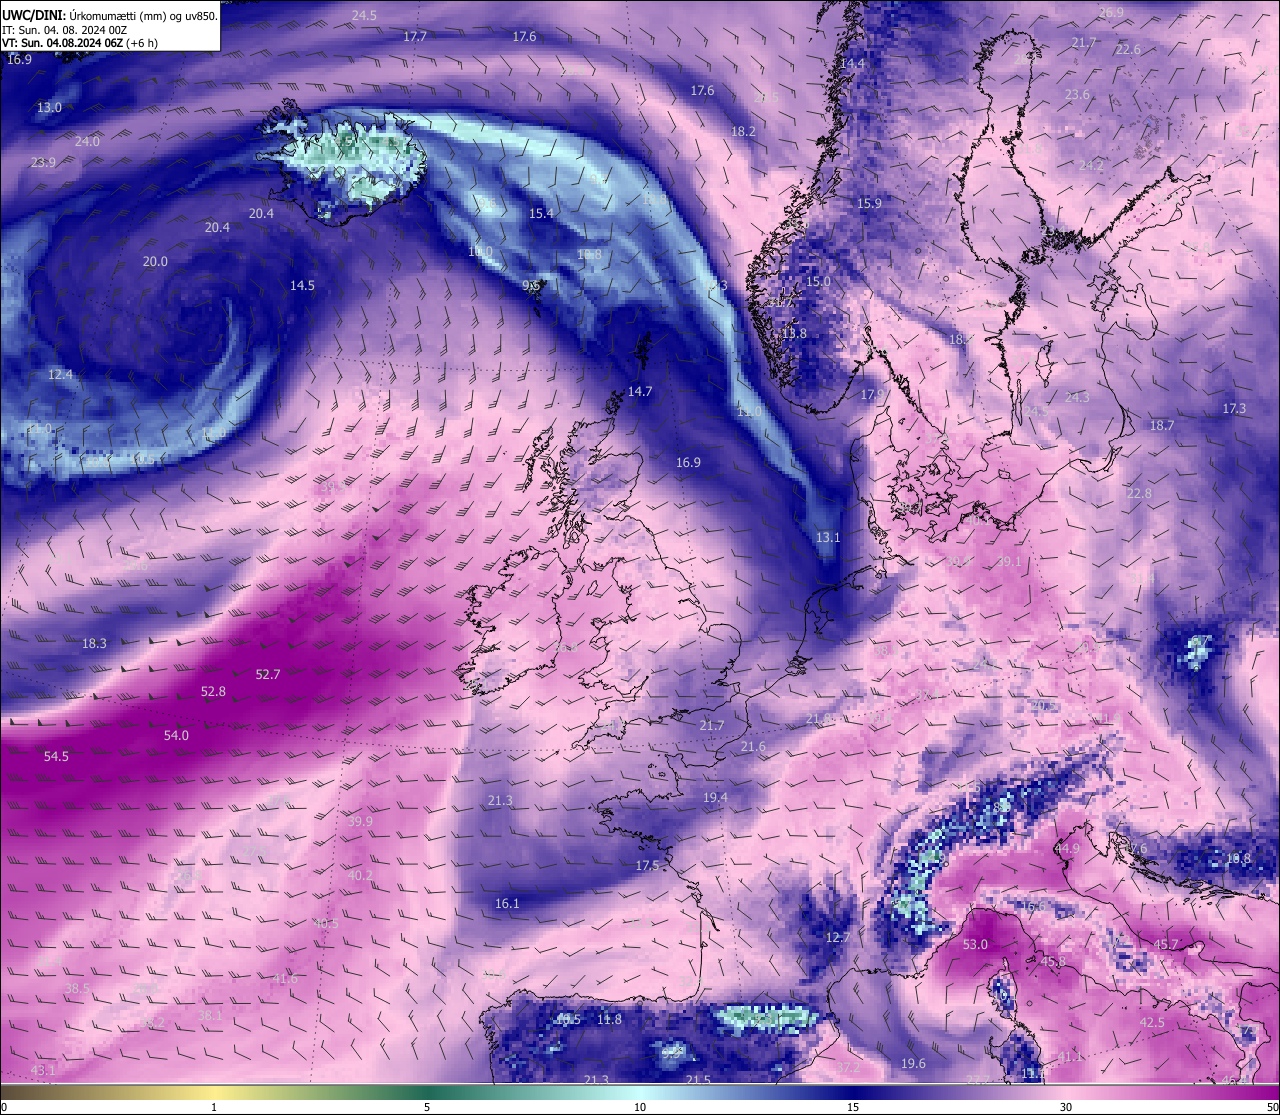Click the 12.7 value label

[x=837, y=937]
